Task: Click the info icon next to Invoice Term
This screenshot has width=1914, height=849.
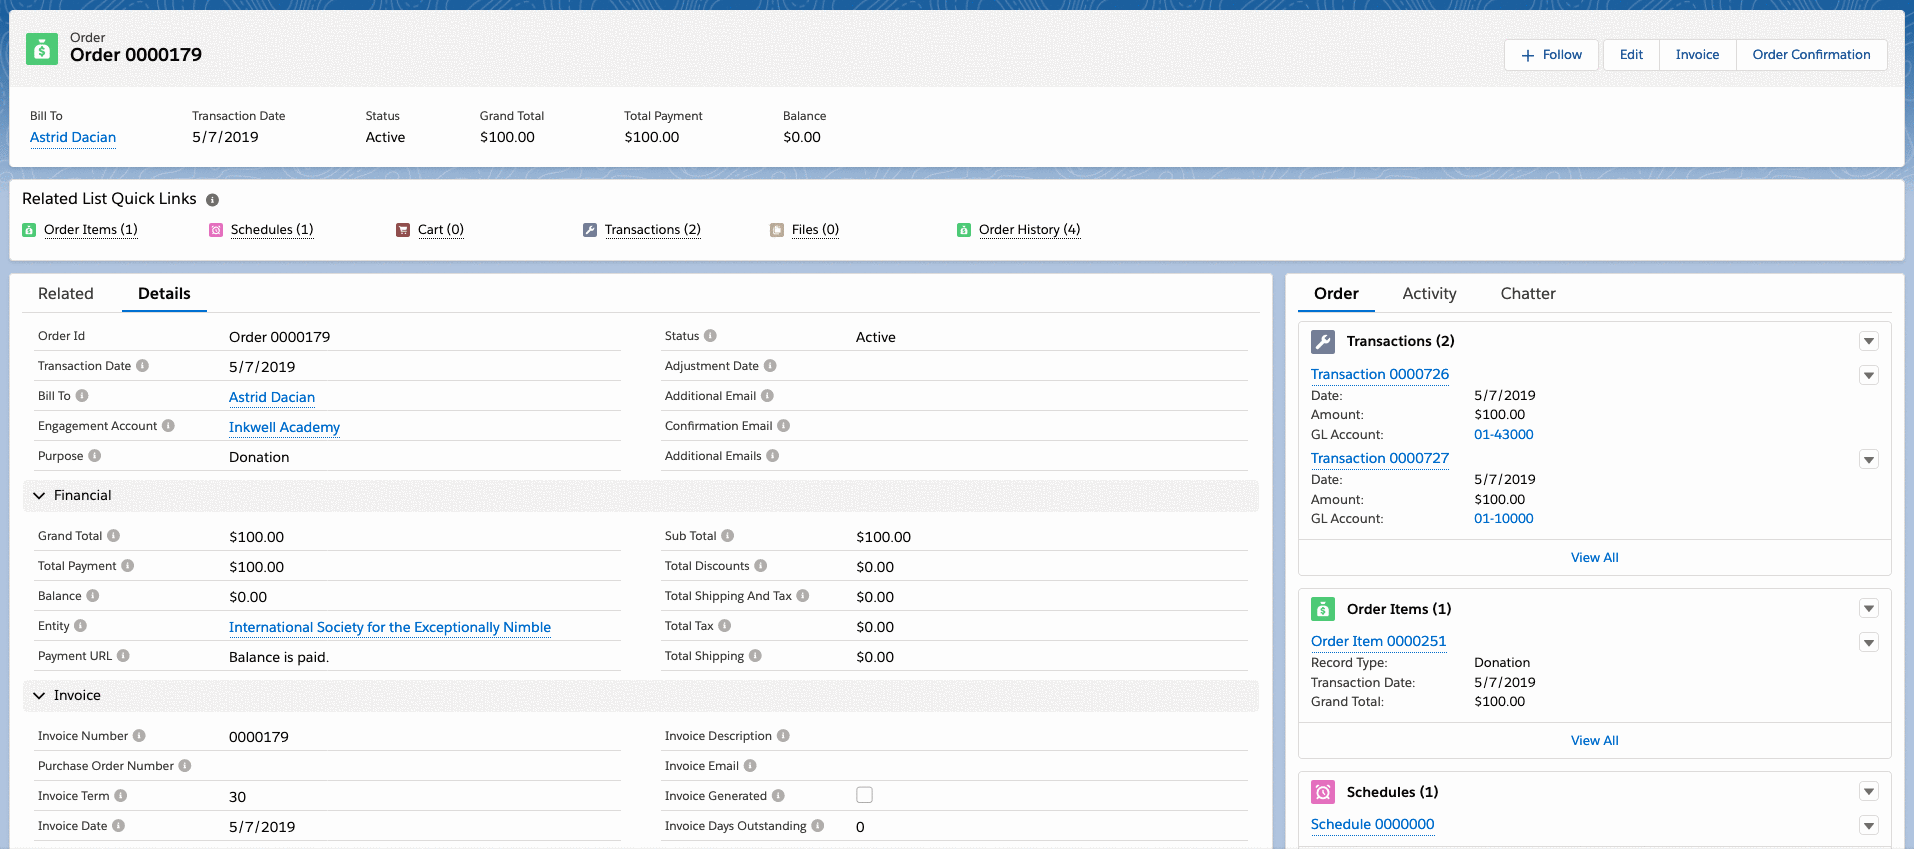Action: pyautogui.click(x=120, y=796)
